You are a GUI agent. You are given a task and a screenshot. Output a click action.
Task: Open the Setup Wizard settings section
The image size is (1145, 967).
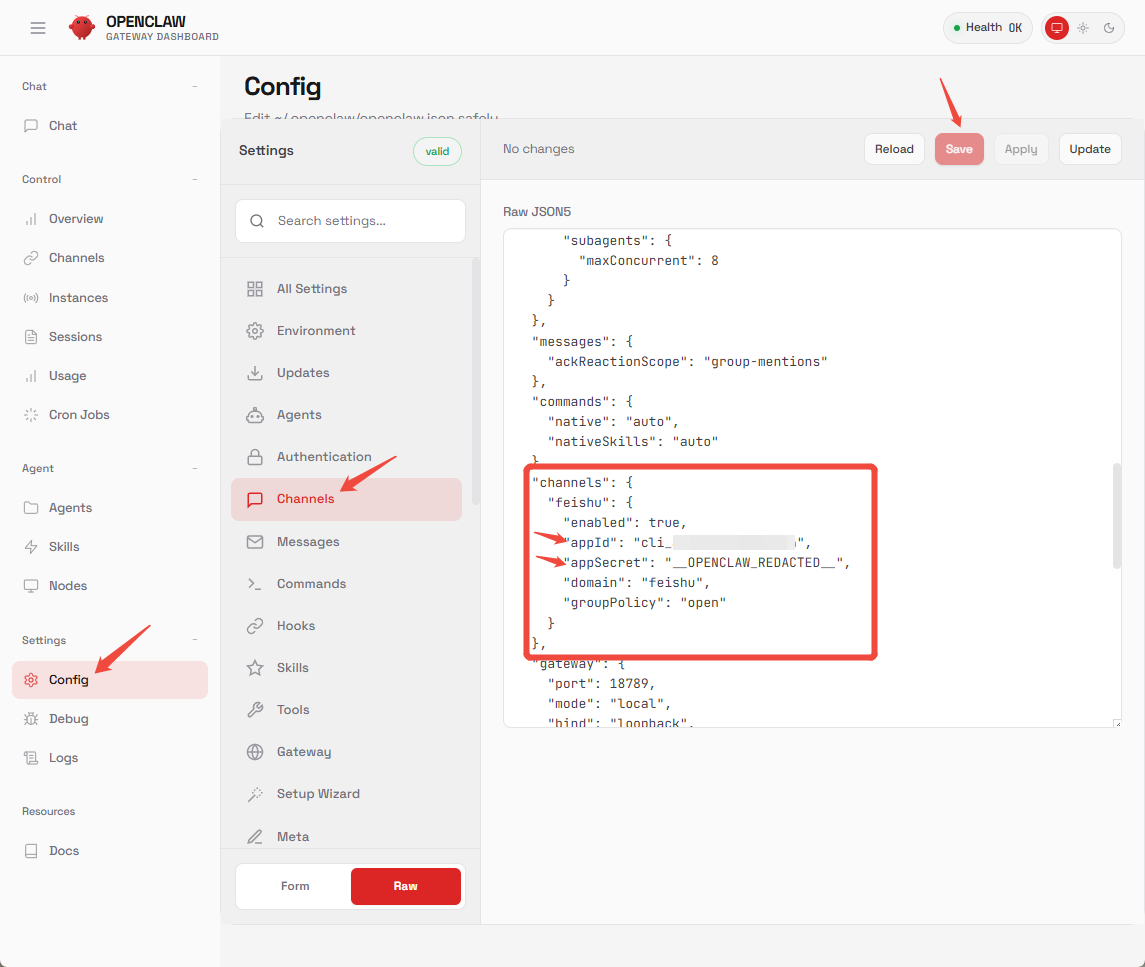[318, 794]
